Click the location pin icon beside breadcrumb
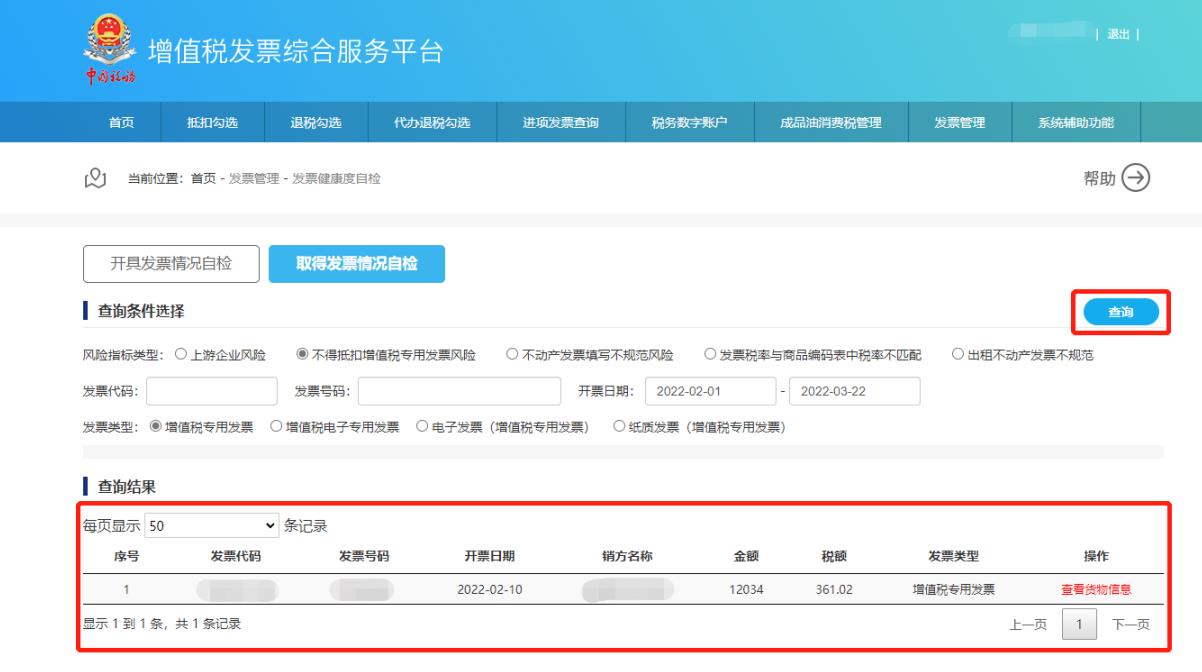 96,178
